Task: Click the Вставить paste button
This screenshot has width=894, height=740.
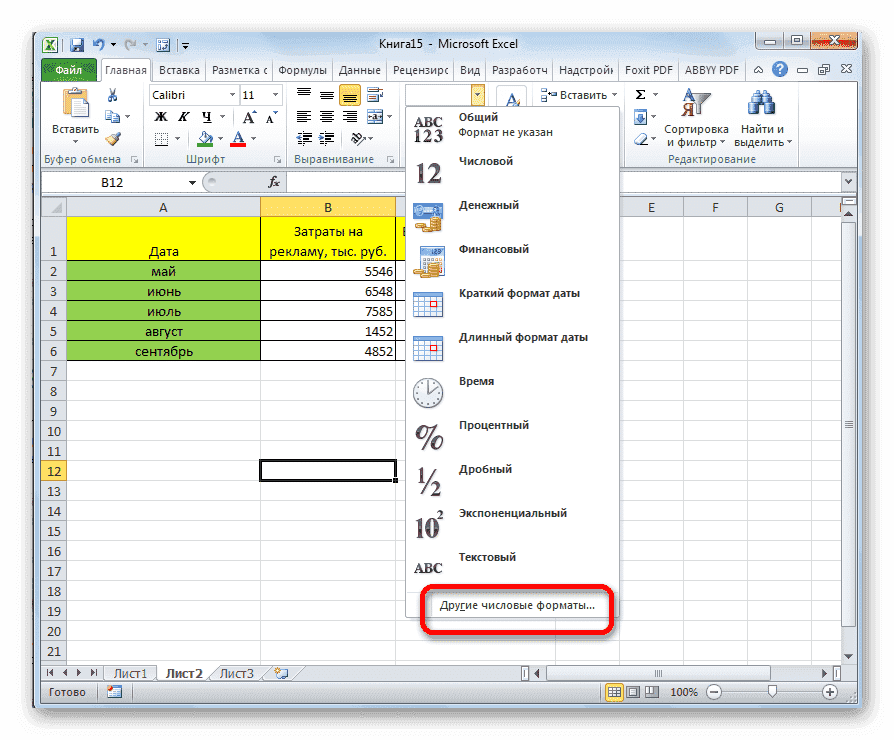Action: pyautogui.click(x=75, y=112)
